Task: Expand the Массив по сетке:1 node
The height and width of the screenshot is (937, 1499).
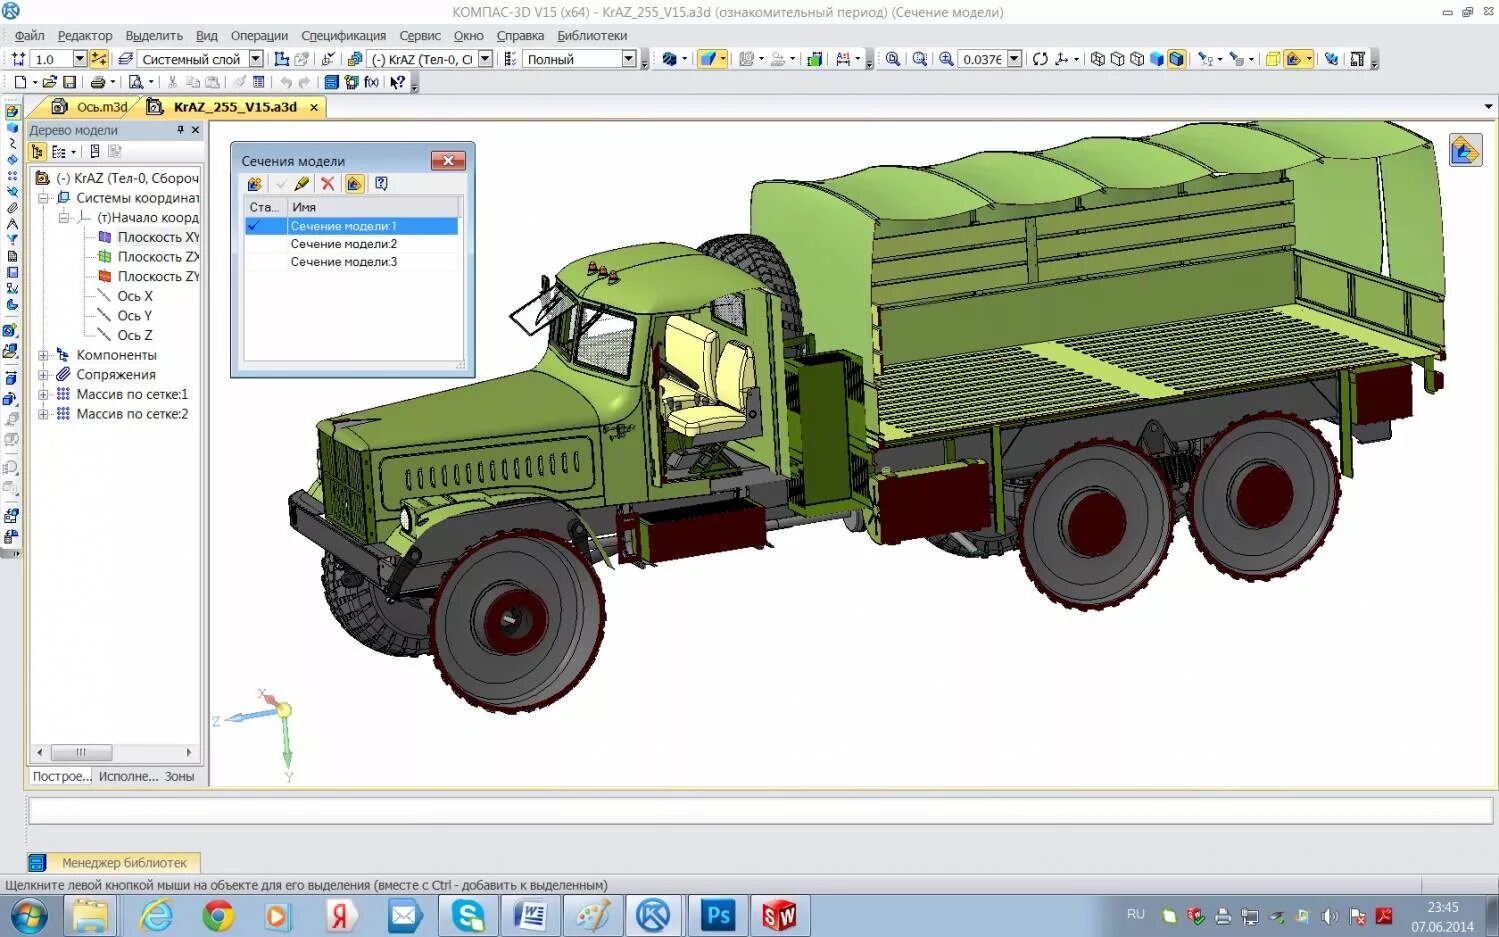Action: click(44, 394)
